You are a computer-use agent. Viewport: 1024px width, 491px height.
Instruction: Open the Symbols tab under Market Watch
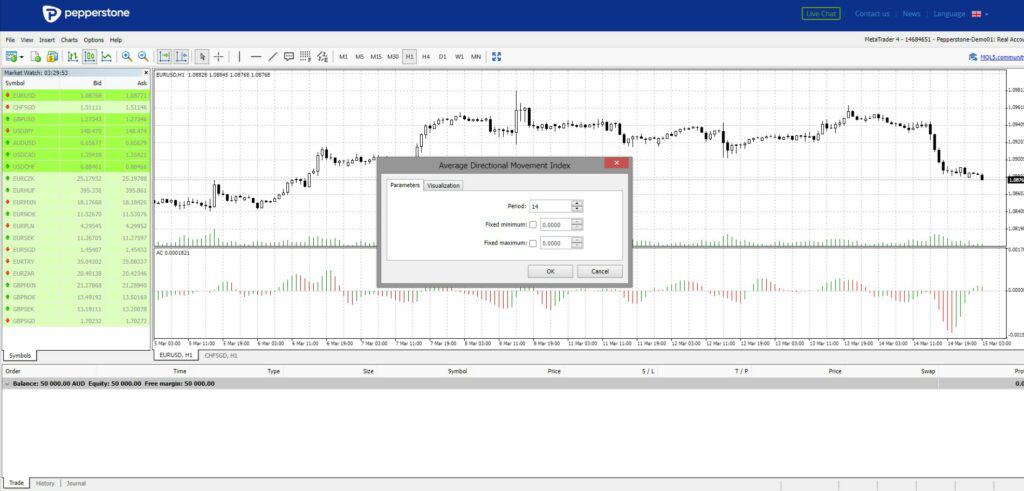point(20,356)
